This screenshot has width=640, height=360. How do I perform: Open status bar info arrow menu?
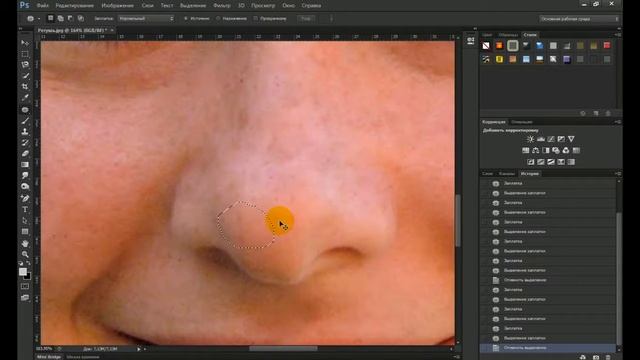(x=139, y=349)
